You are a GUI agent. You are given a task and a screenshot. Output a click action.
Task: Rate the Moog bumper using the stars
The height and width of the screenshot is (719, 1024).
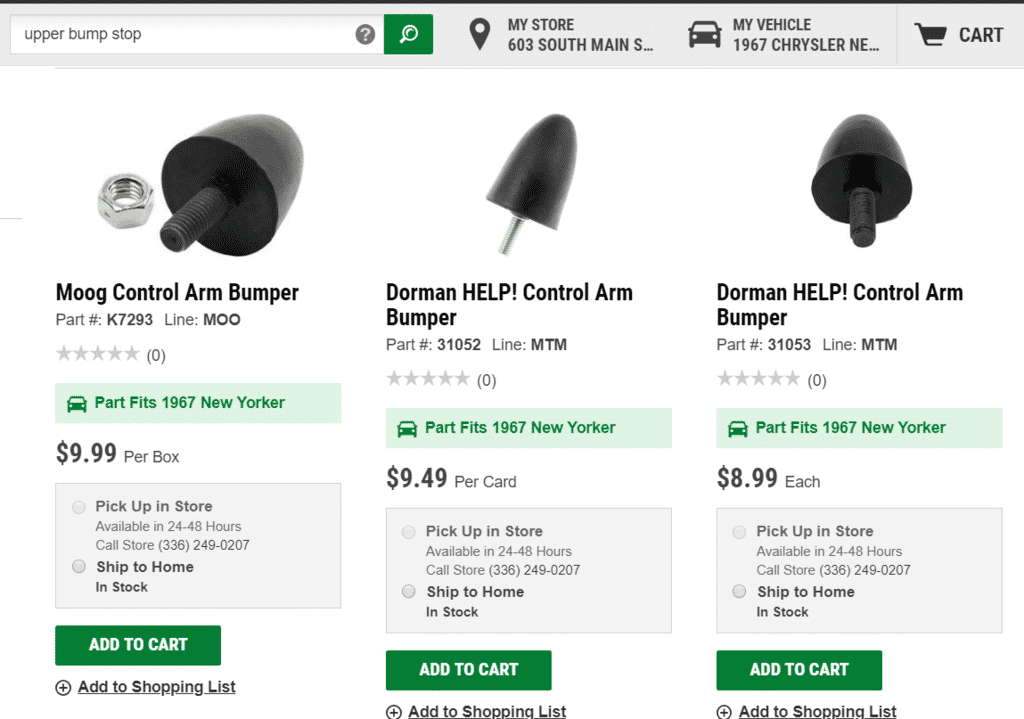pyautogui.click(x=97, y=354)
